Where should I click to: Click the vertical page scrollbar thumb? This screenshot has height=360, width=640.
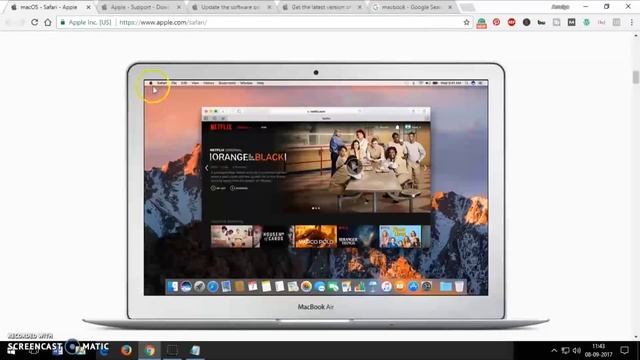tap(636, 77)
